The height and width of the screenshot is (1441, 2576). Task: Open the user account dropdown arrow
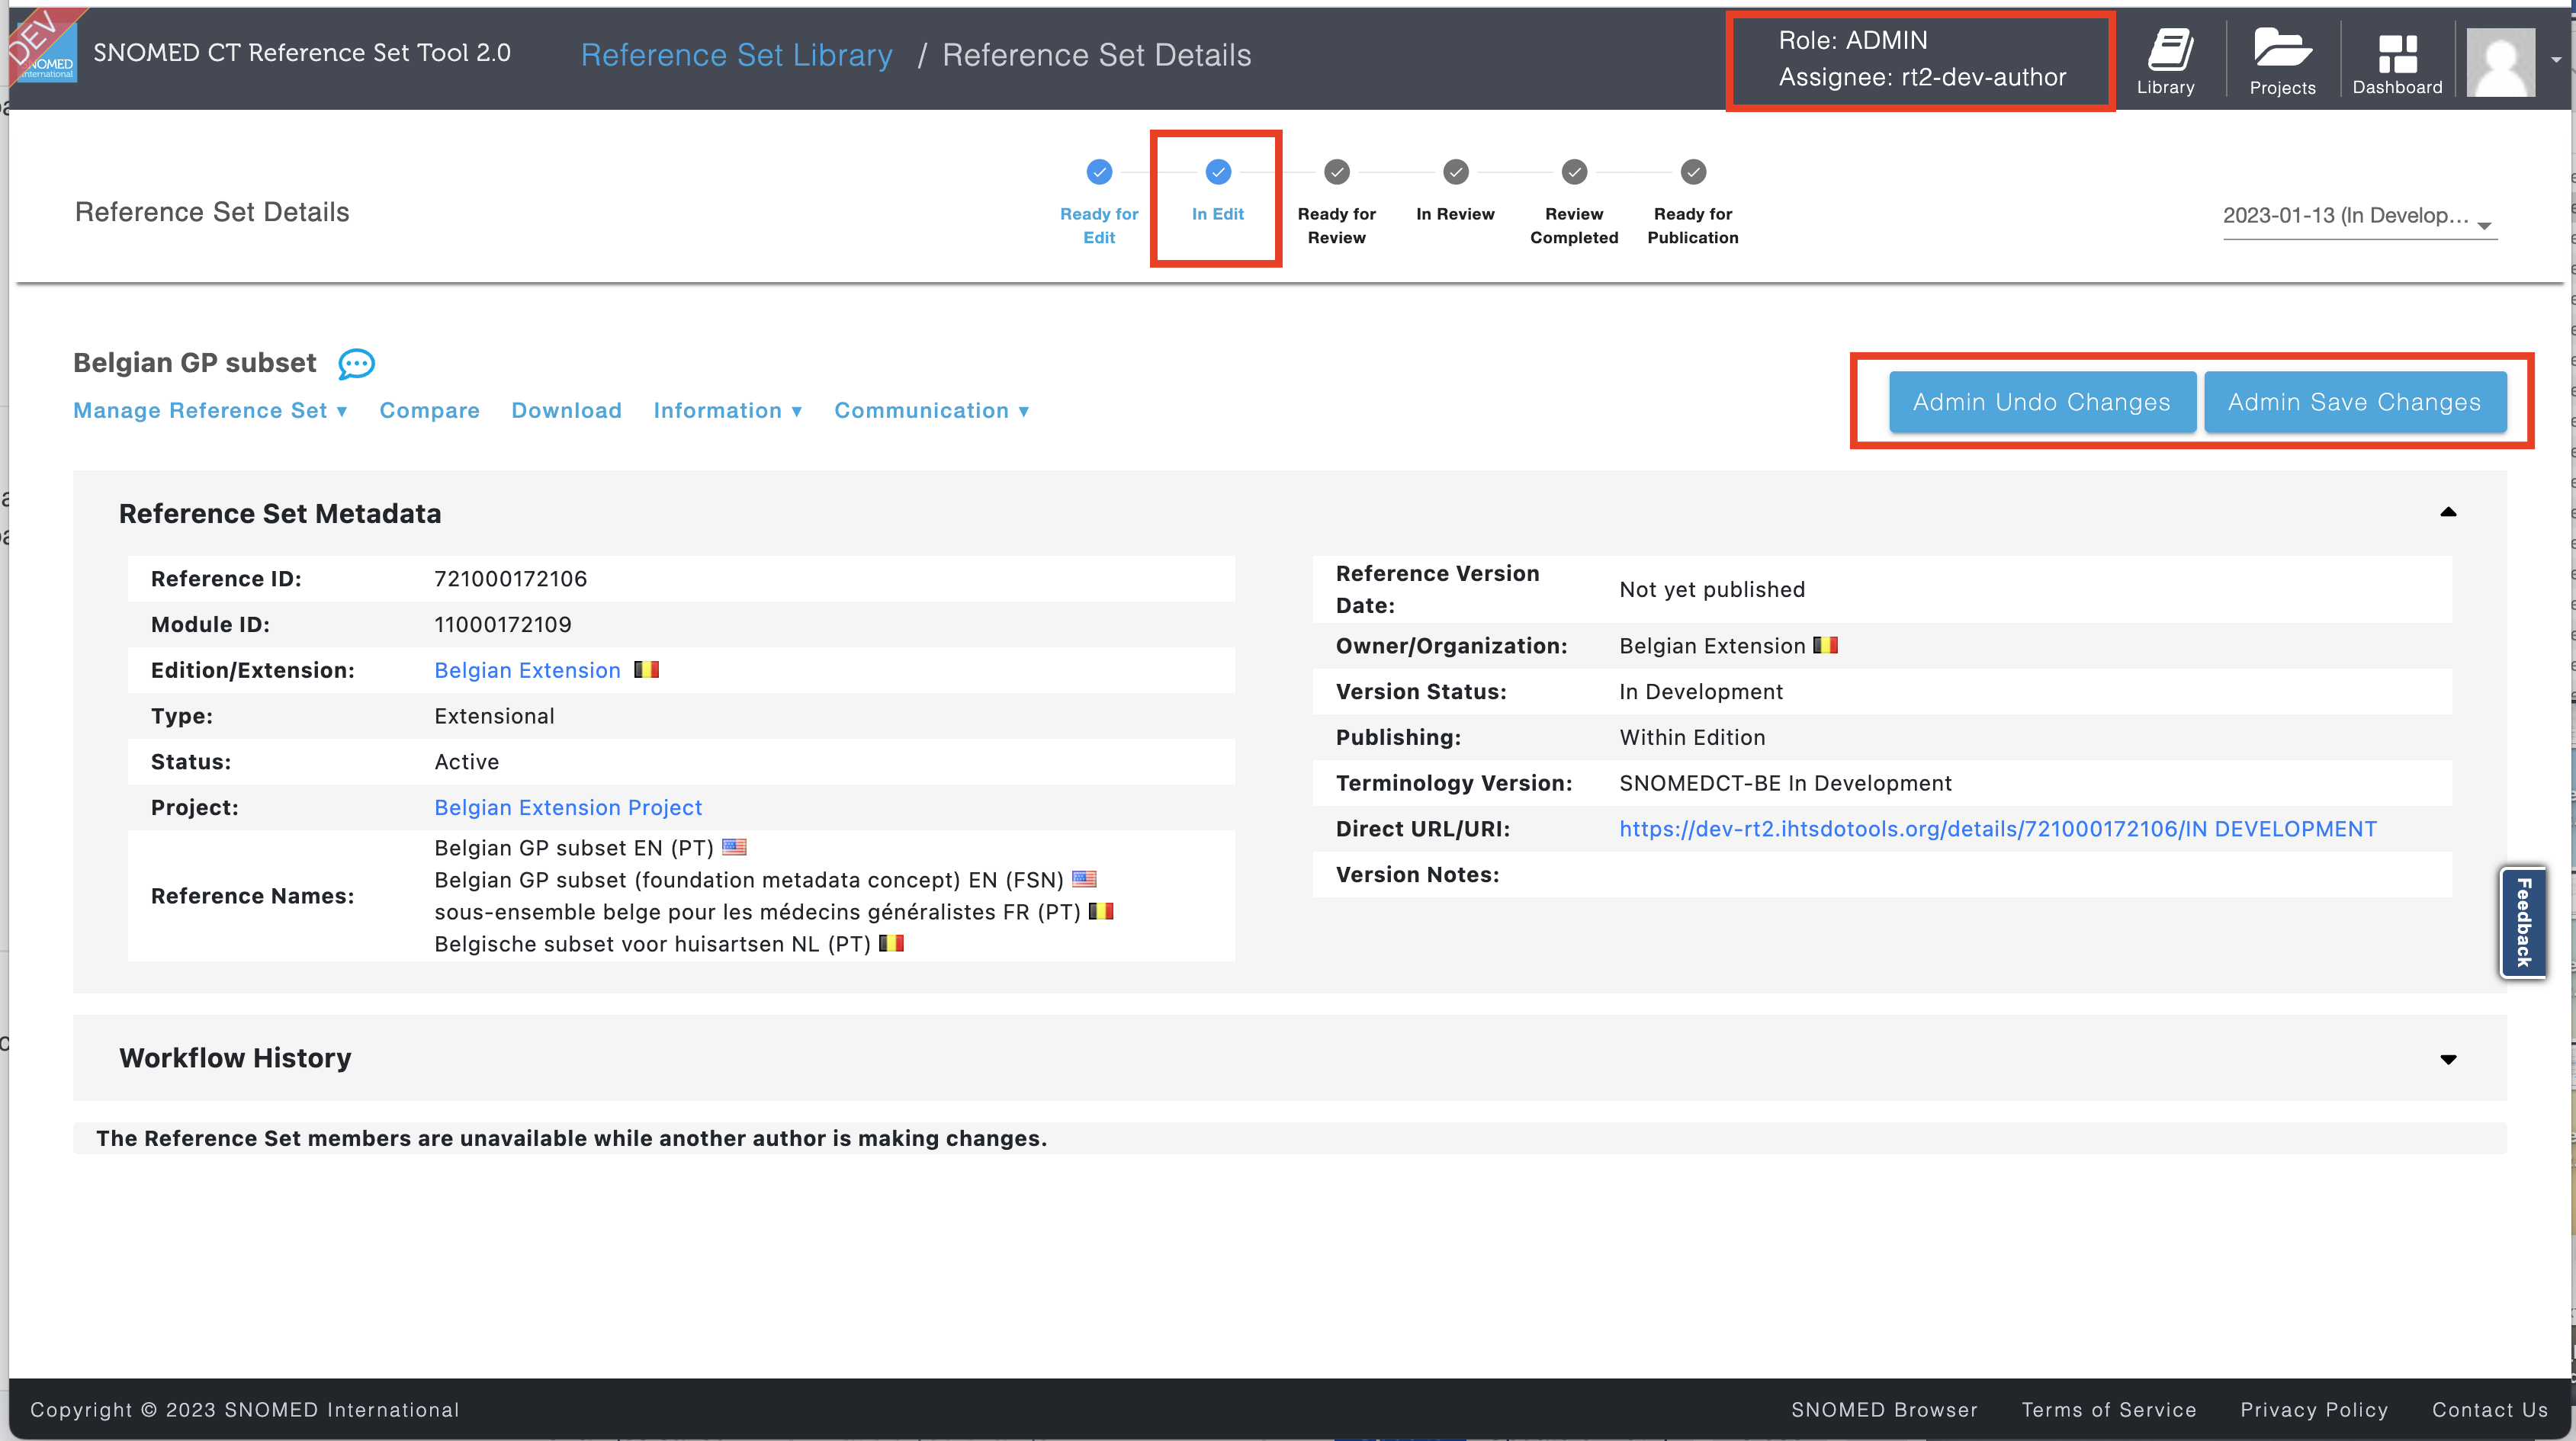pos(2556,60)
